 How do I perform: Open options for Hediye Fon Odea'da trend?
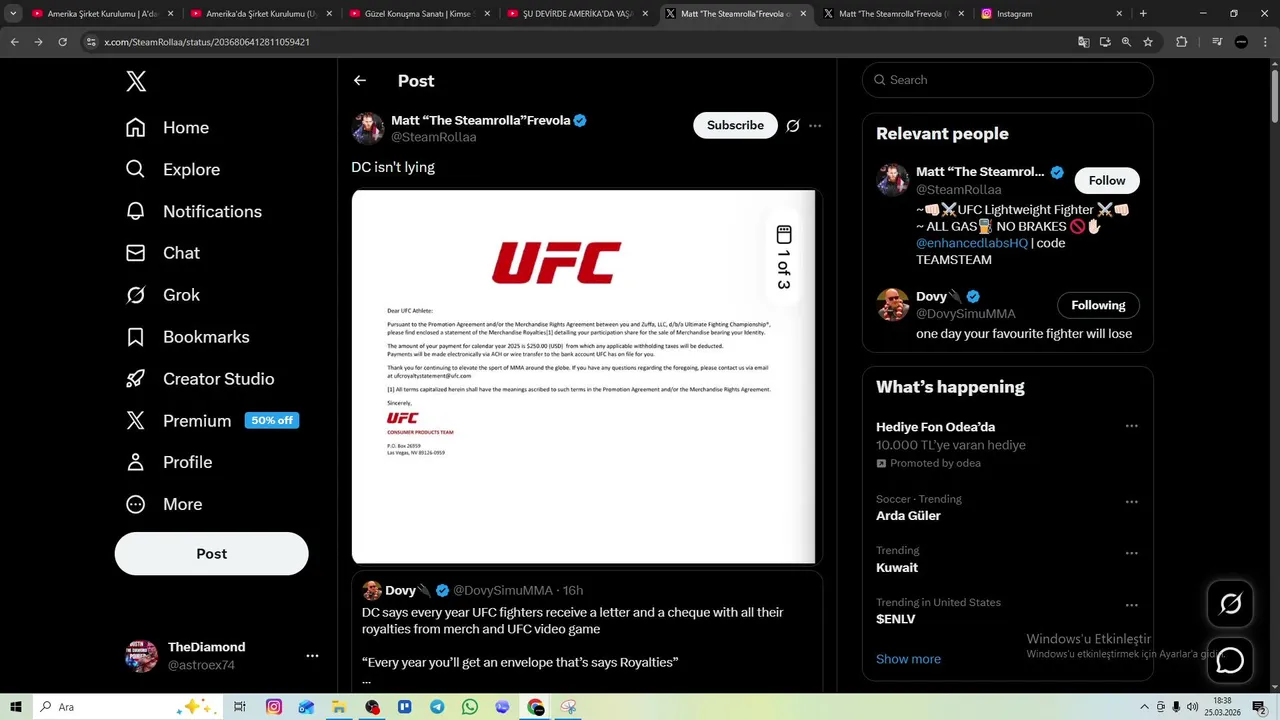point(1131,426)
